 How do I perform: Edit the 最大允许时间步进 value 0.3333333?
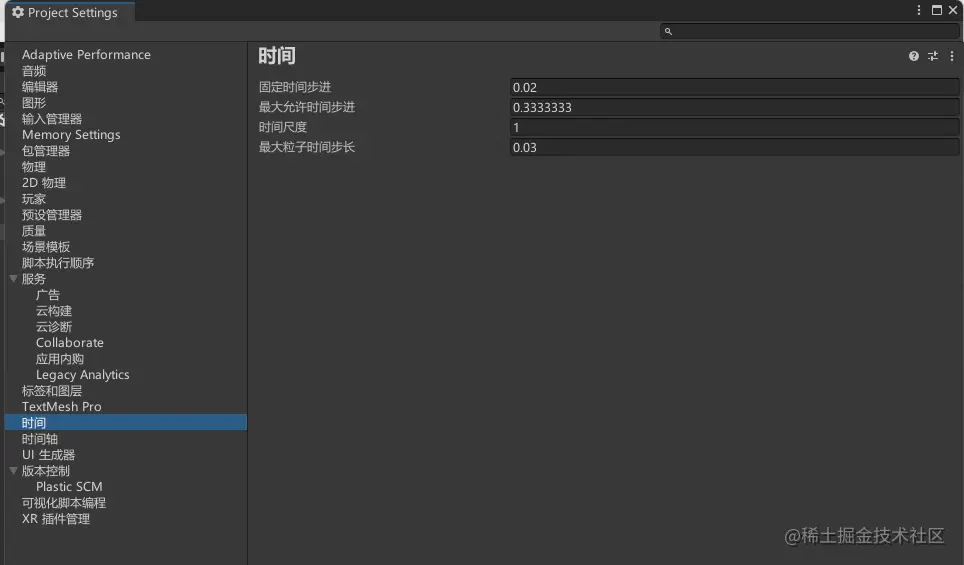(734, 107)
